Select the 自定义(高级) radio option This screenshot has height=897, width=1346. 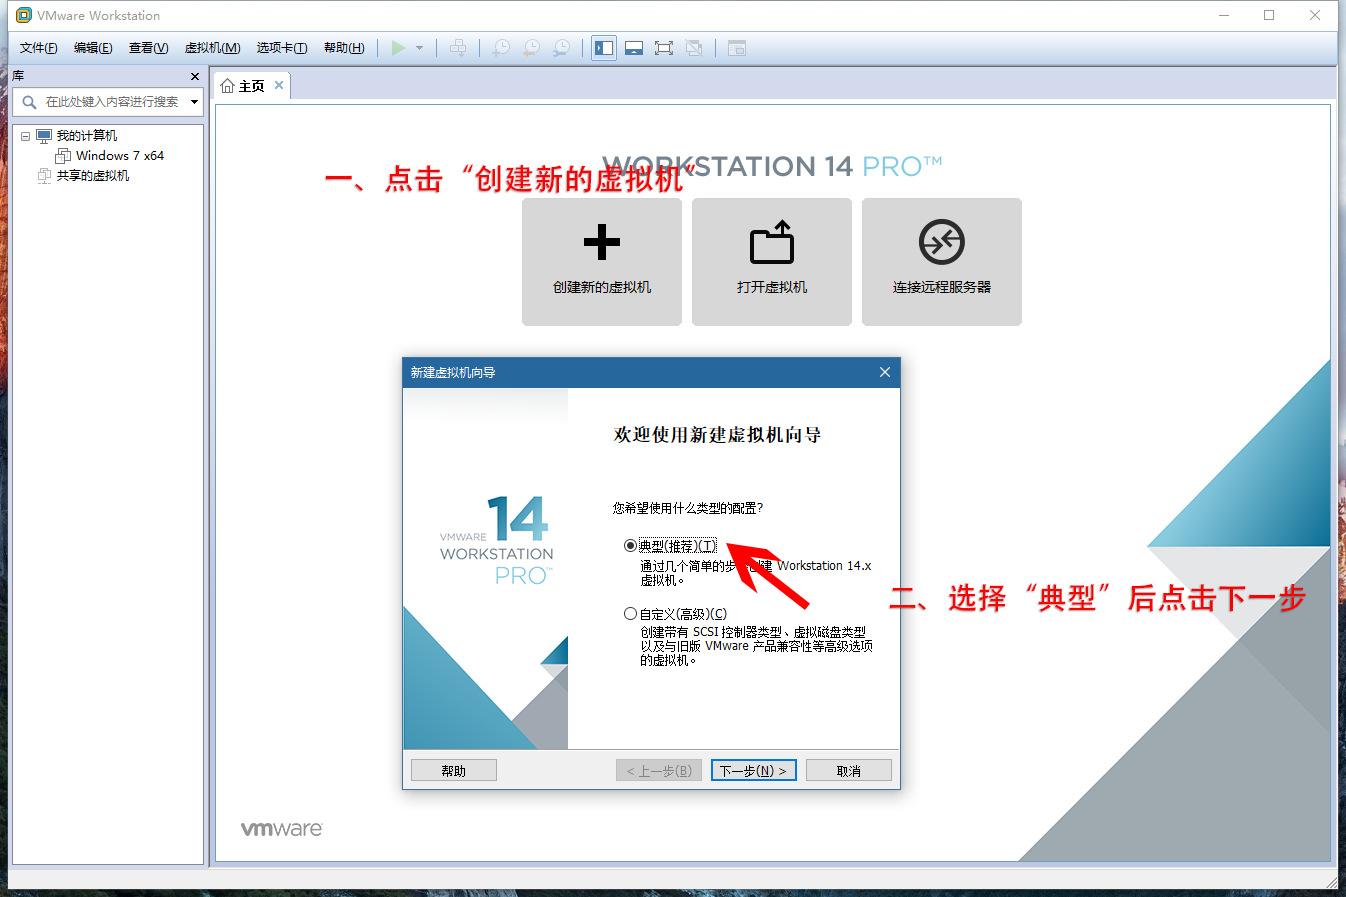click(x=630, y=614)
